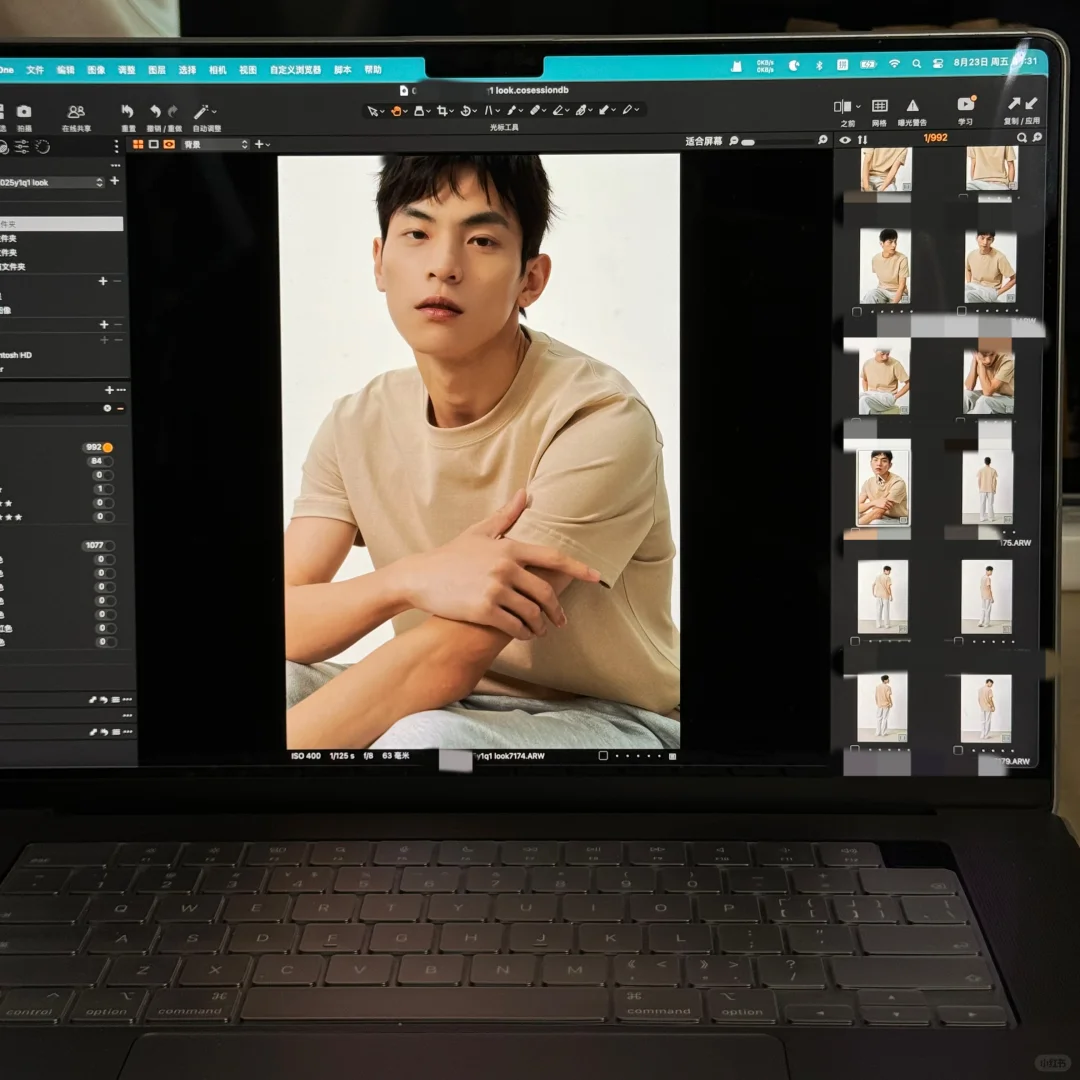Show the 网格 grid overlay

point(880,105)
